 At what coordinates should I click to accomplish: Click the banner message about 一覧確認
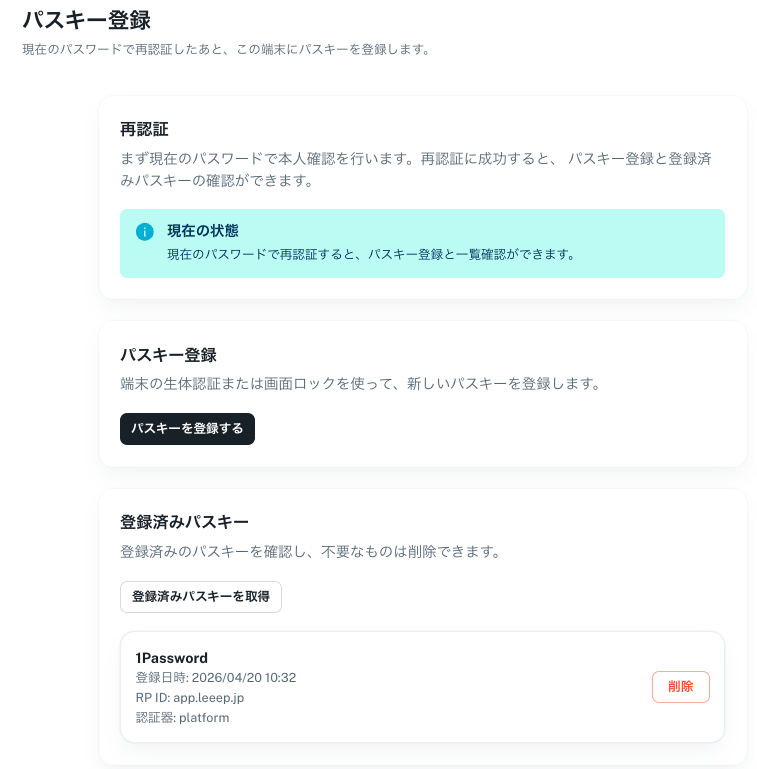click(371, 255)
